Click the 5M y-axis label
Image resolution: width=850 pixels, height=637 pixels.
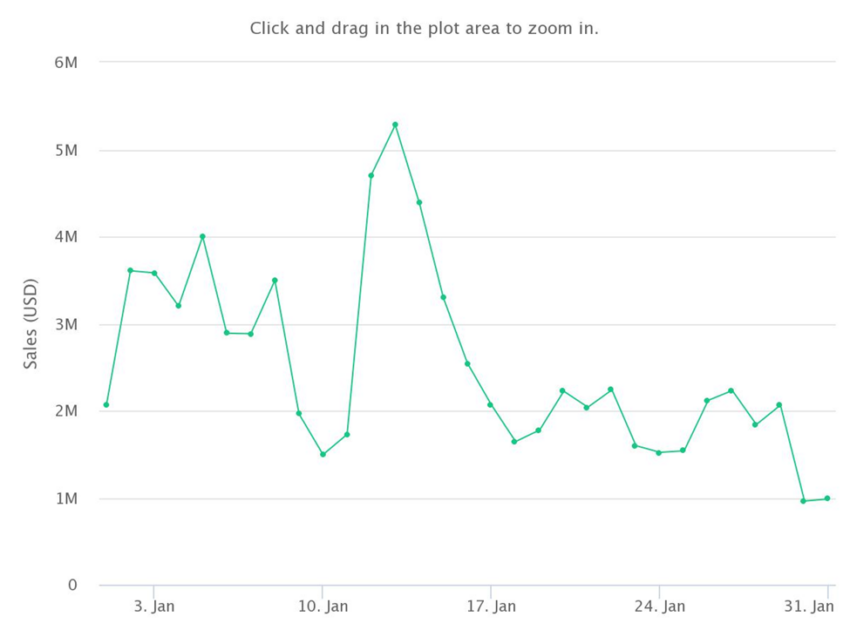pyautogui.click(x=66, y=150)
